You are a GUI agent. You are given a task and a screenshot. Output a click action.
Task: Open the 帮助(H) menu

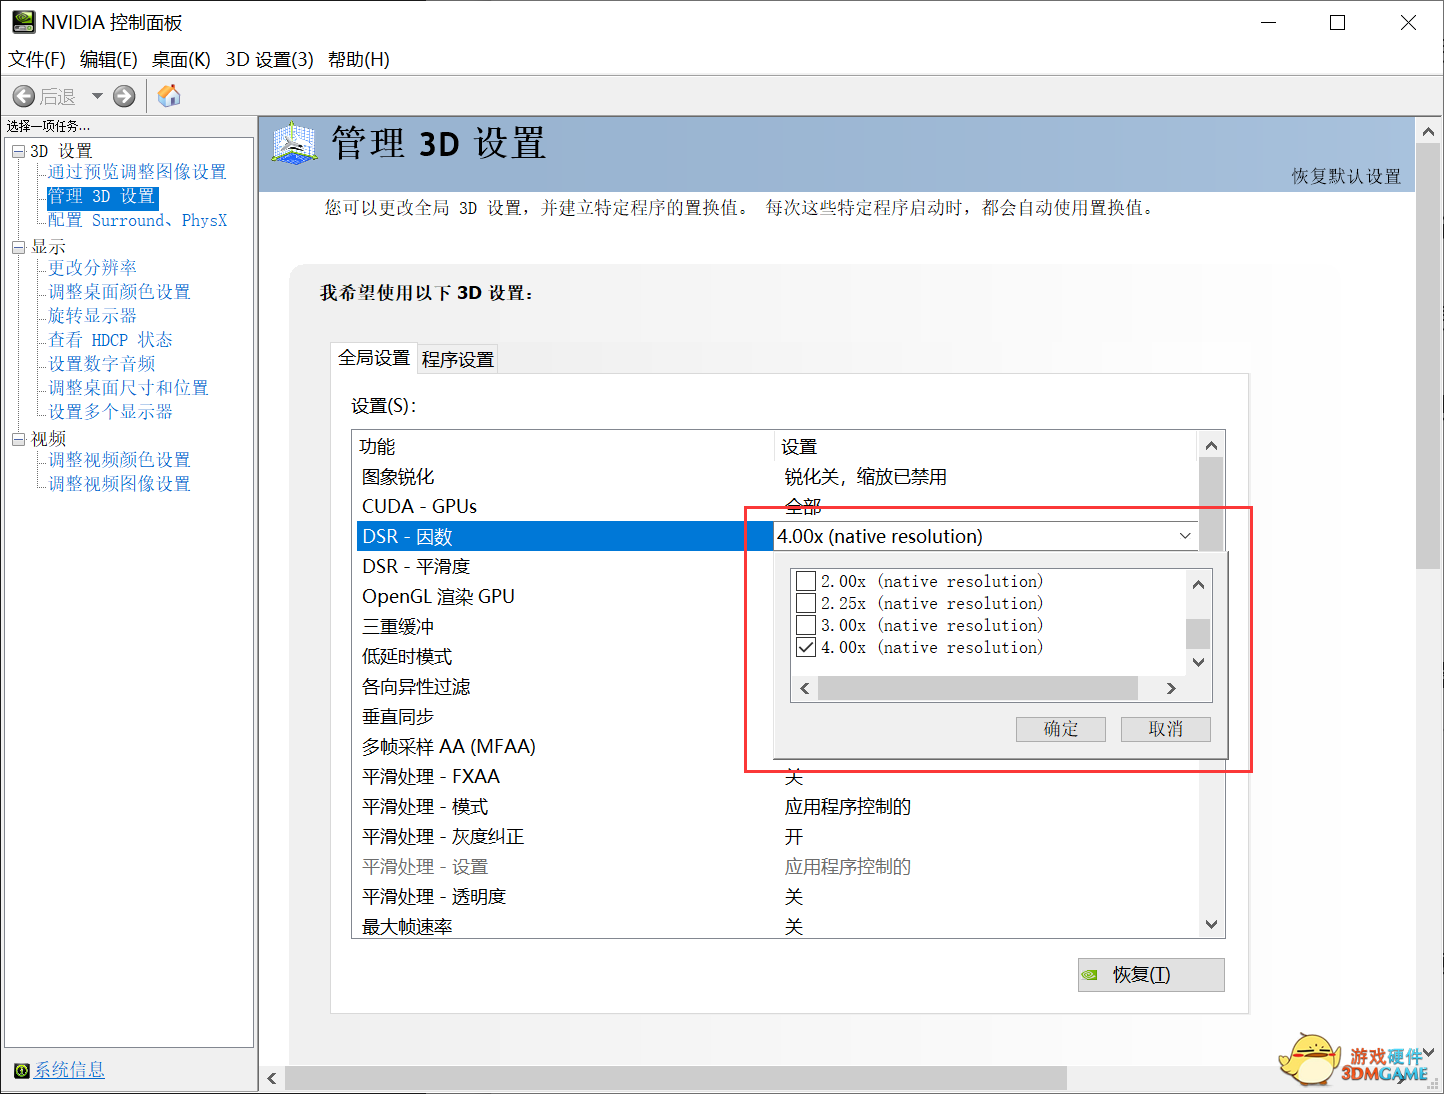(x=358, y=60)
